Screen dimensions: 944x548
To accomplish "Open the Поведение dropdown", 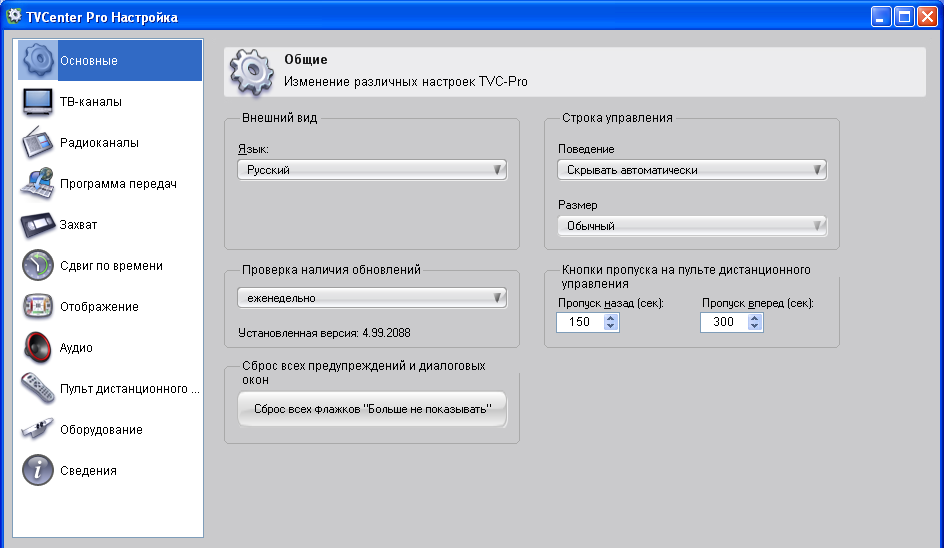I will (692, 170).
